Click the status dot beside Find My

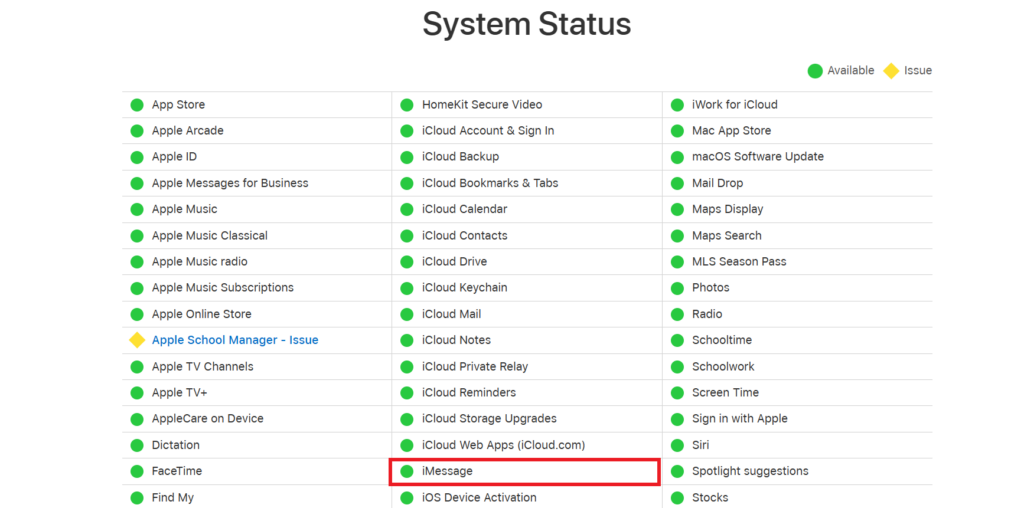tap(136, 498)
